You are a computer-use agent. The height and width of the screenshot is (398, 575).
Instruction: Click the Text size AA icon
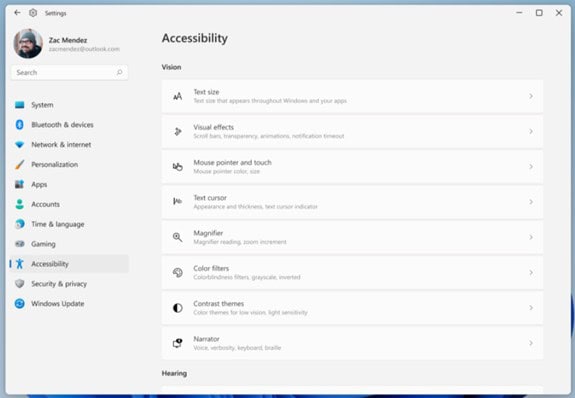click(177, 96)
